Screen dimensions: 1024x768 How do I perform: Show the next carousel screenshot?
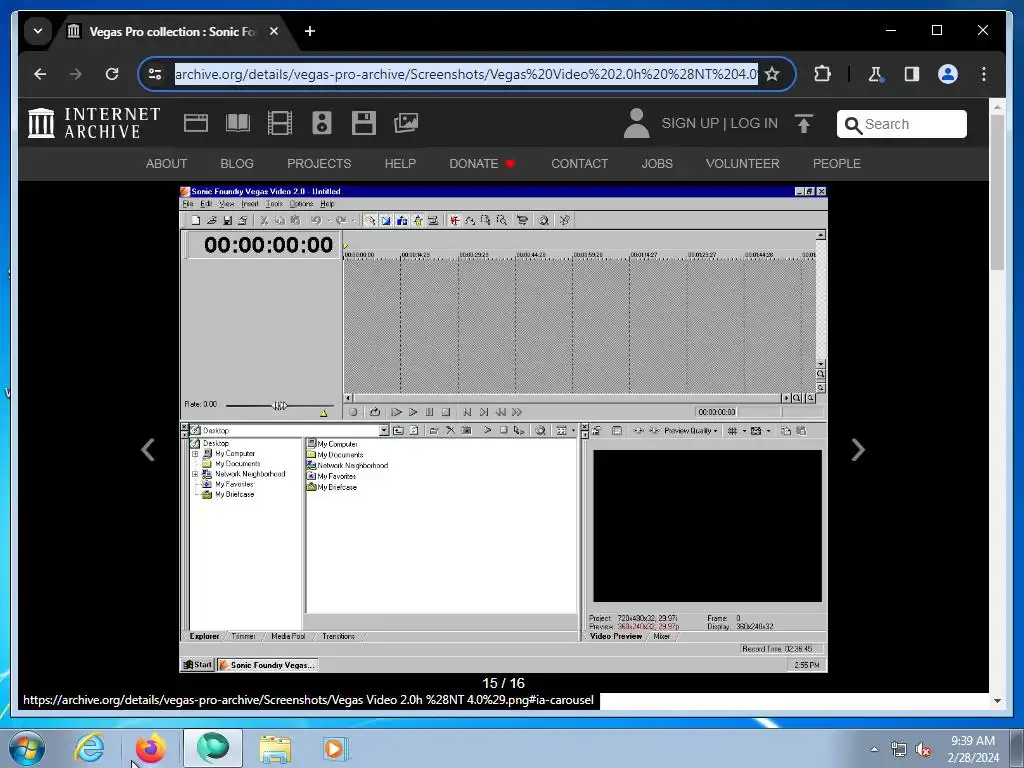858,449
